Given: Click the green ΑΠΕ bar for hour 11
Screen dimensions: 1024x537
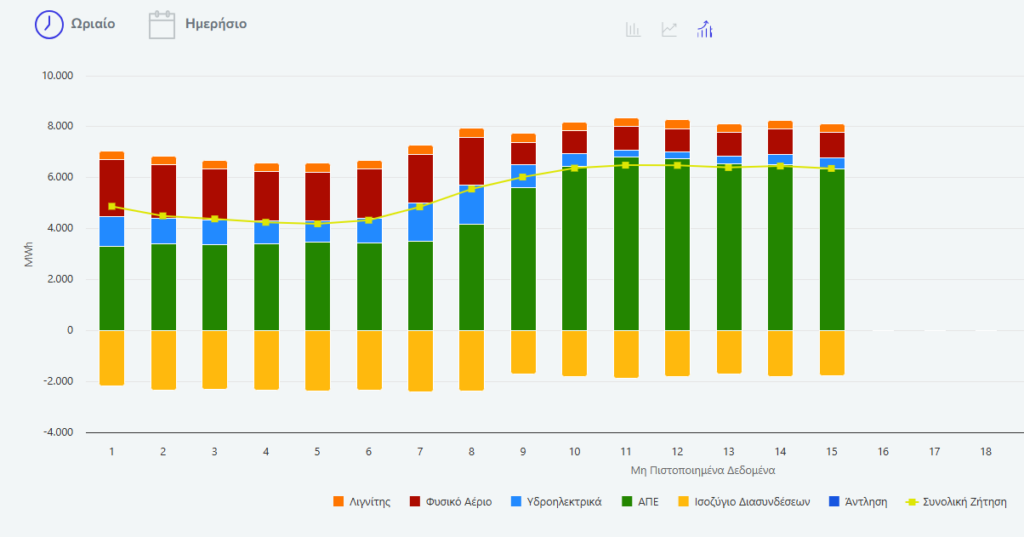Looking at the screenshot, I should 626,245.
